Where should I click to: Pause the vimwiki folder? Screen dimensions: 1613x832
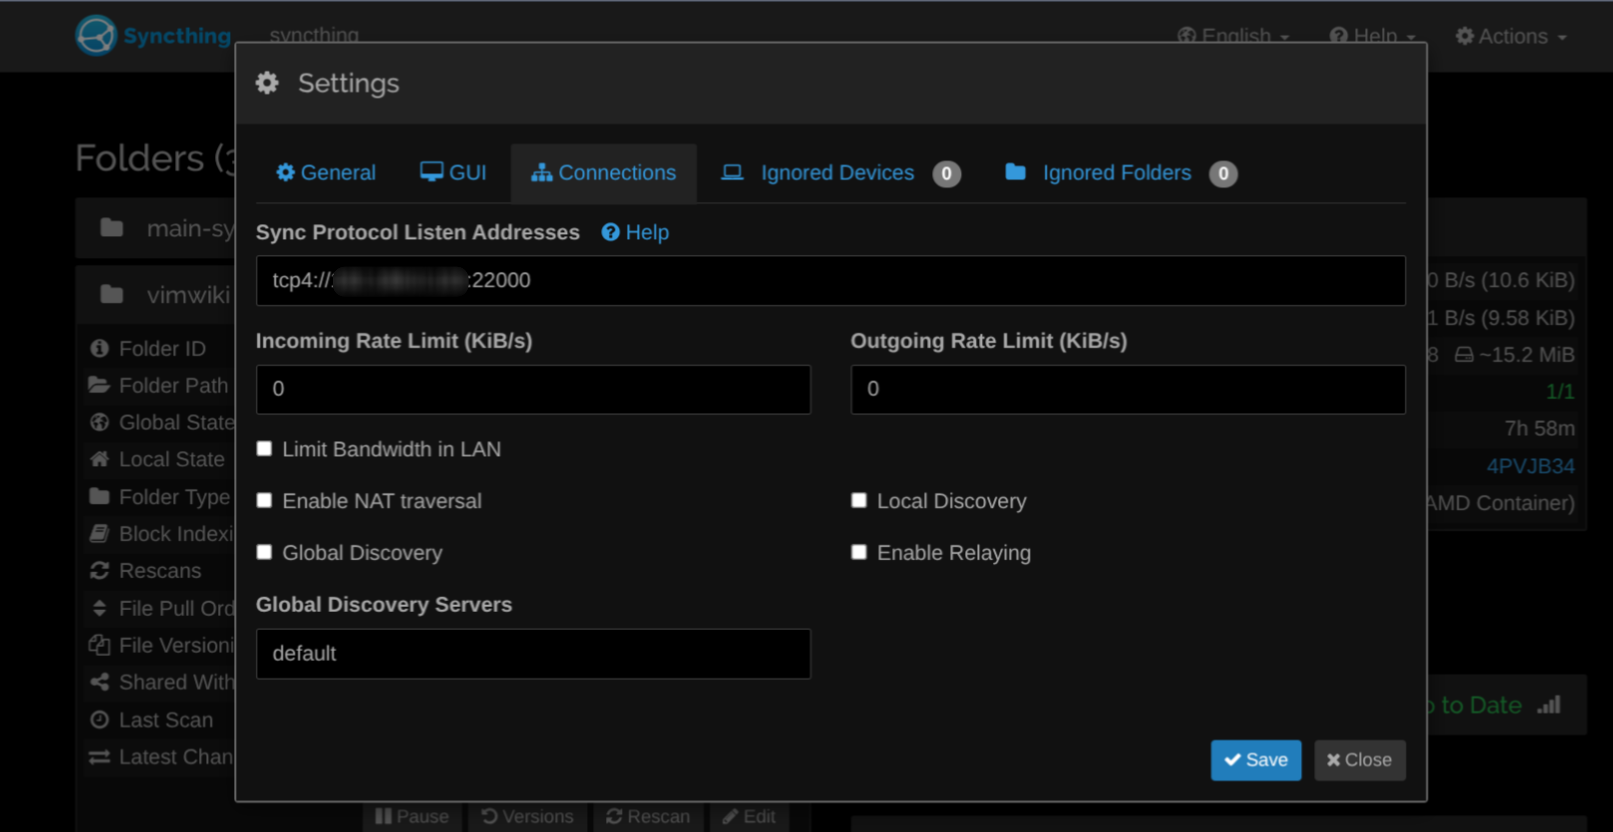click(x=412, y=817)
